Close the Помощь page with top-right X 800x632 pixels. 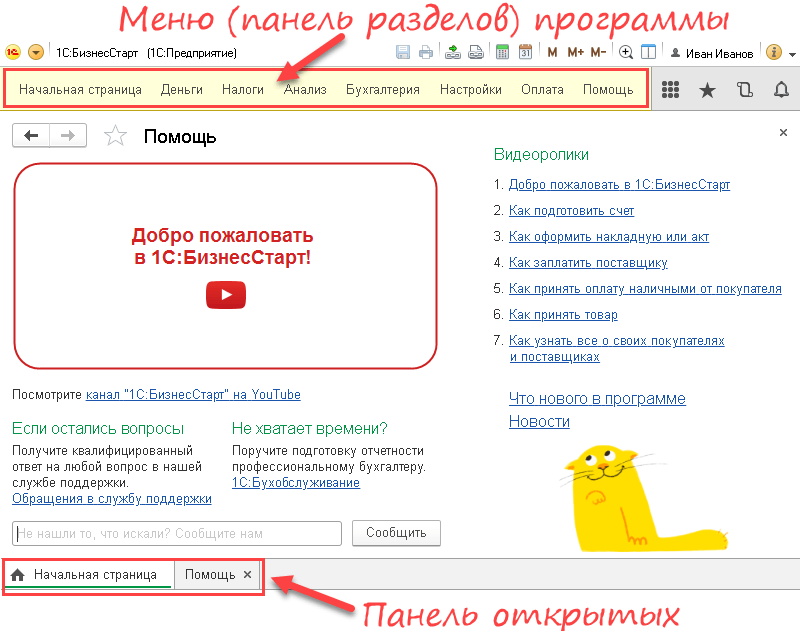(x=783, y=133)
